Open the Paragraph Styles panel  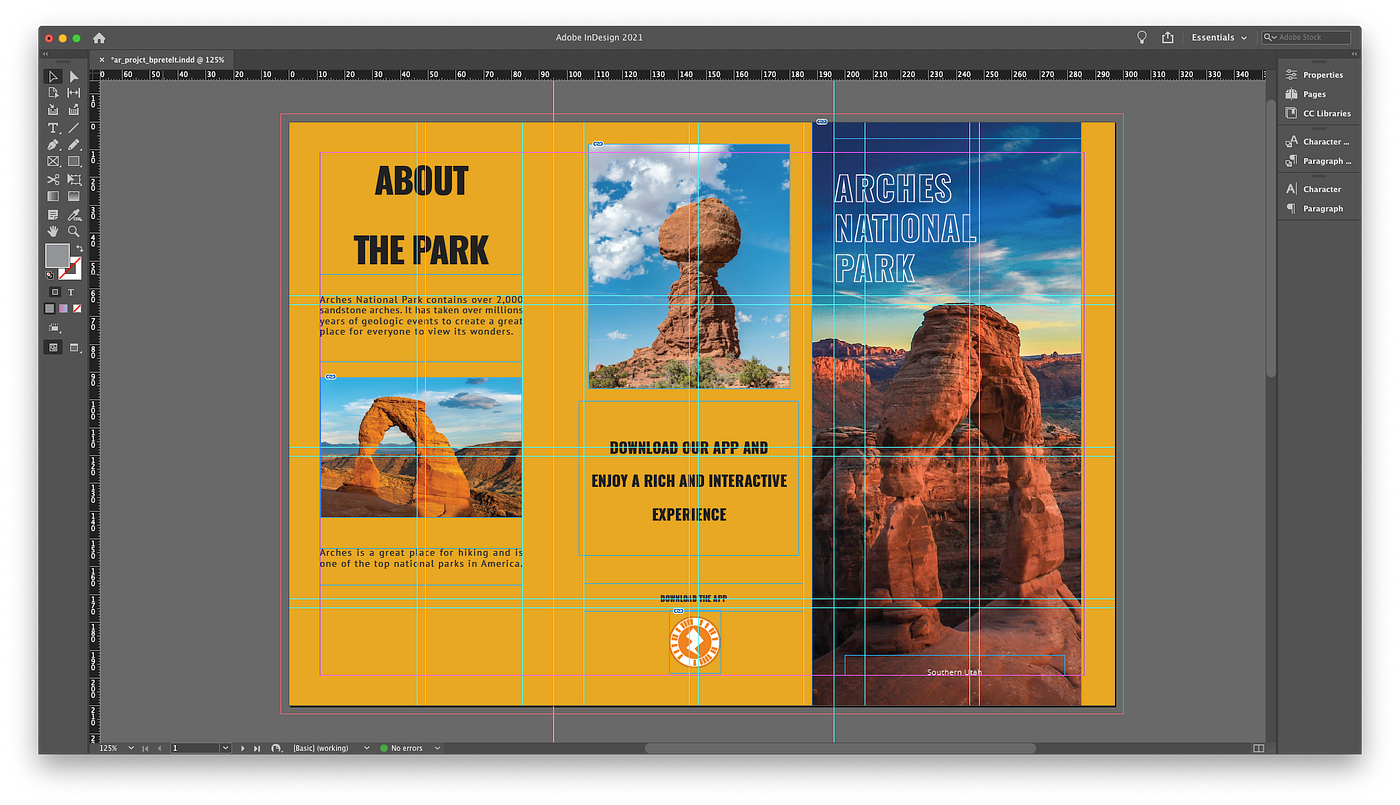(x=1318, y=161)
